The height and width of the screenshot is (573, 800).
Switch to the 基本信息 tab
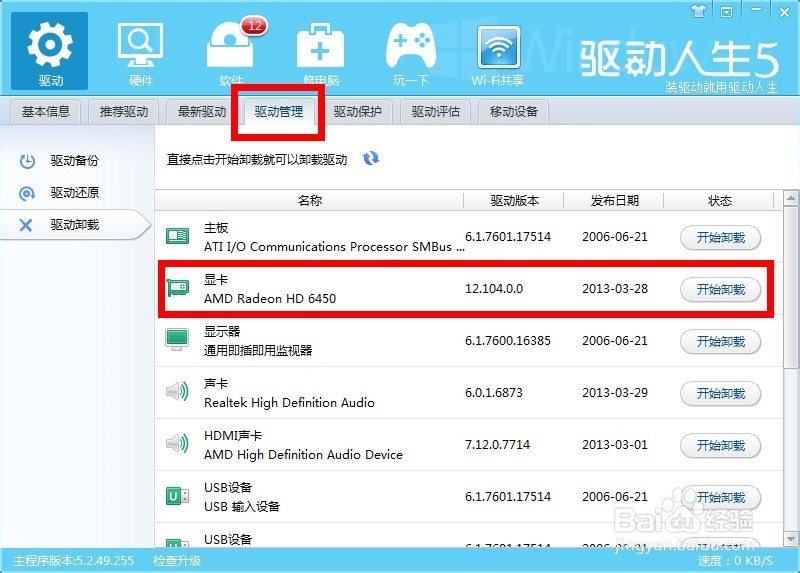[45, 112]
